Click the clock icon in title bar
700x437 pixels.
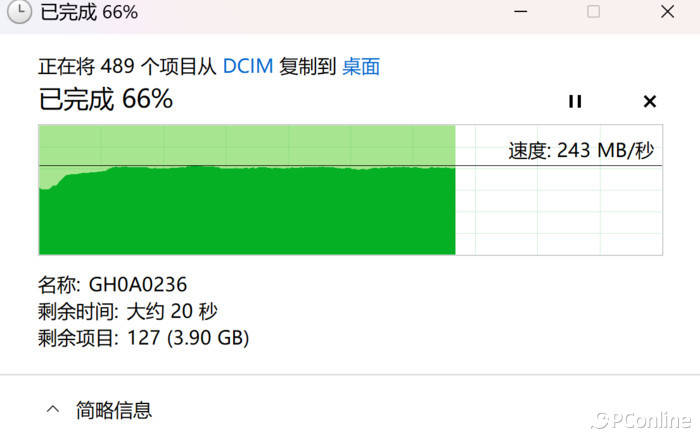[x=19, y=12]
